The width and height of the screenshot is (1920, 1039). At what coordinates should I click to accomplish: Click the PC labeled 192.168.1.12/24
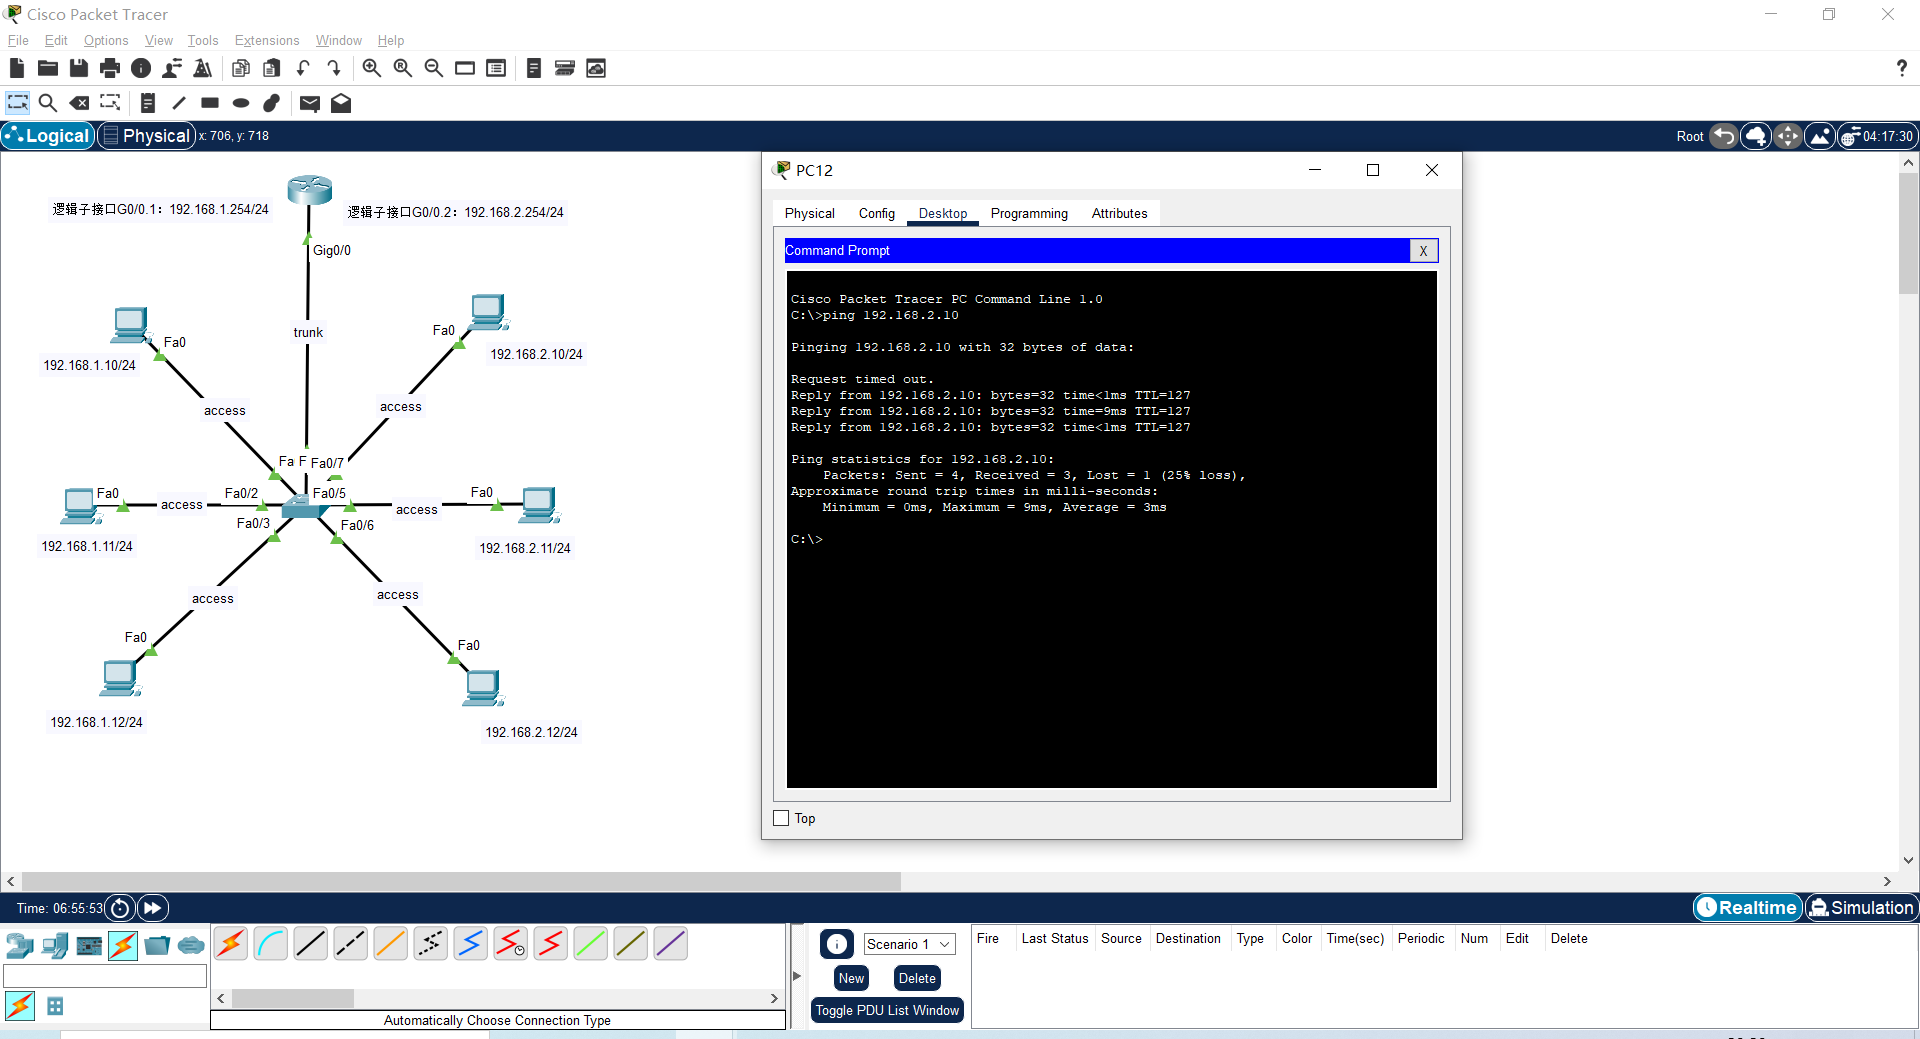click(121, 678)
